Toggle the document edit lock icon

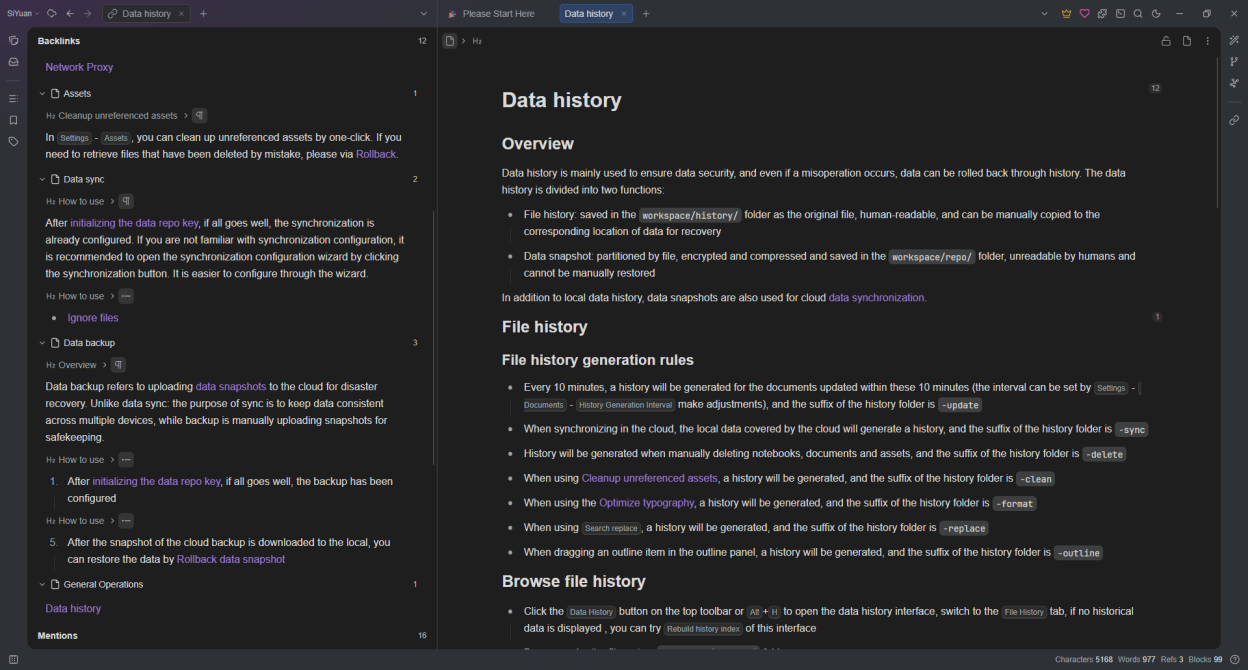tap(1166, 41)
